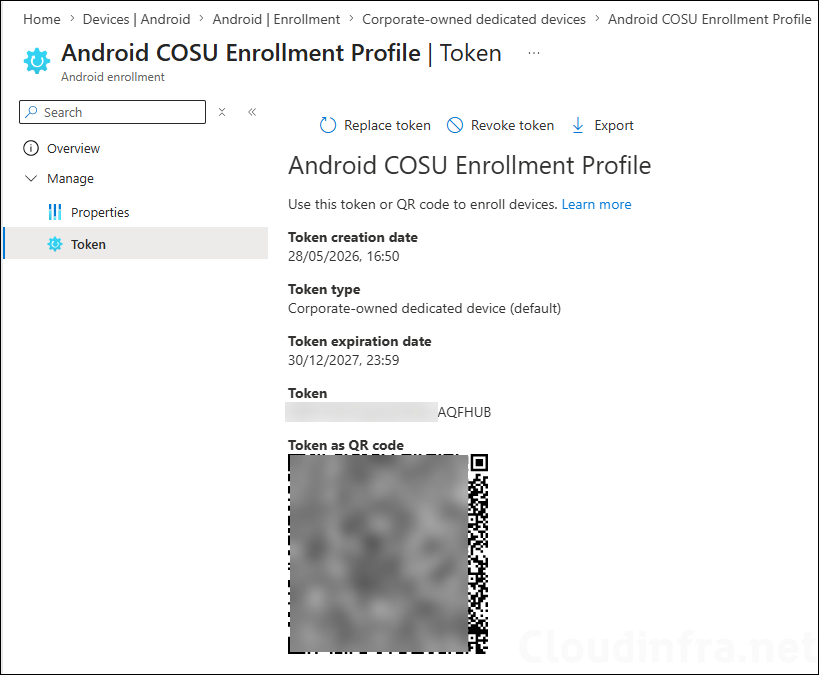The image size is (819, 675).
Task: Click the Export button label
Action: pos(614,125)
